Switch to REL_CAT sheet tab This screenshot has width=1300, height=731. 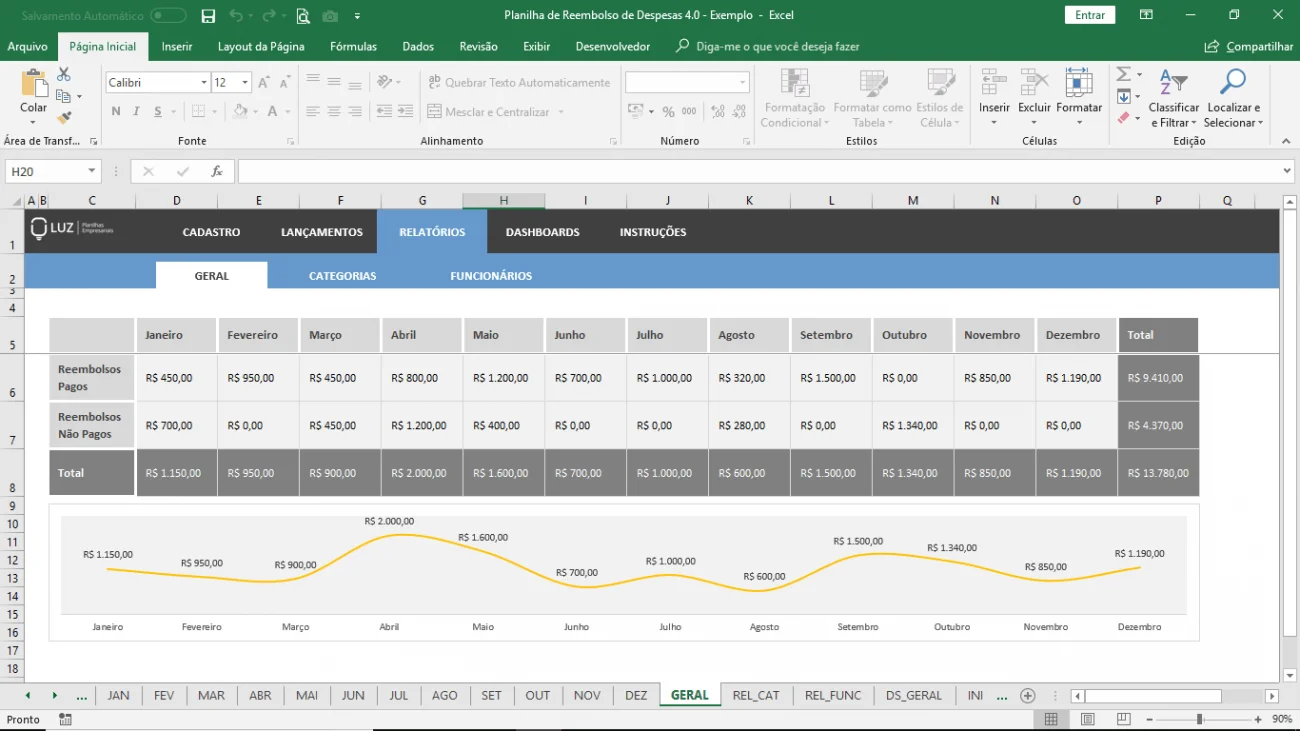756,695
